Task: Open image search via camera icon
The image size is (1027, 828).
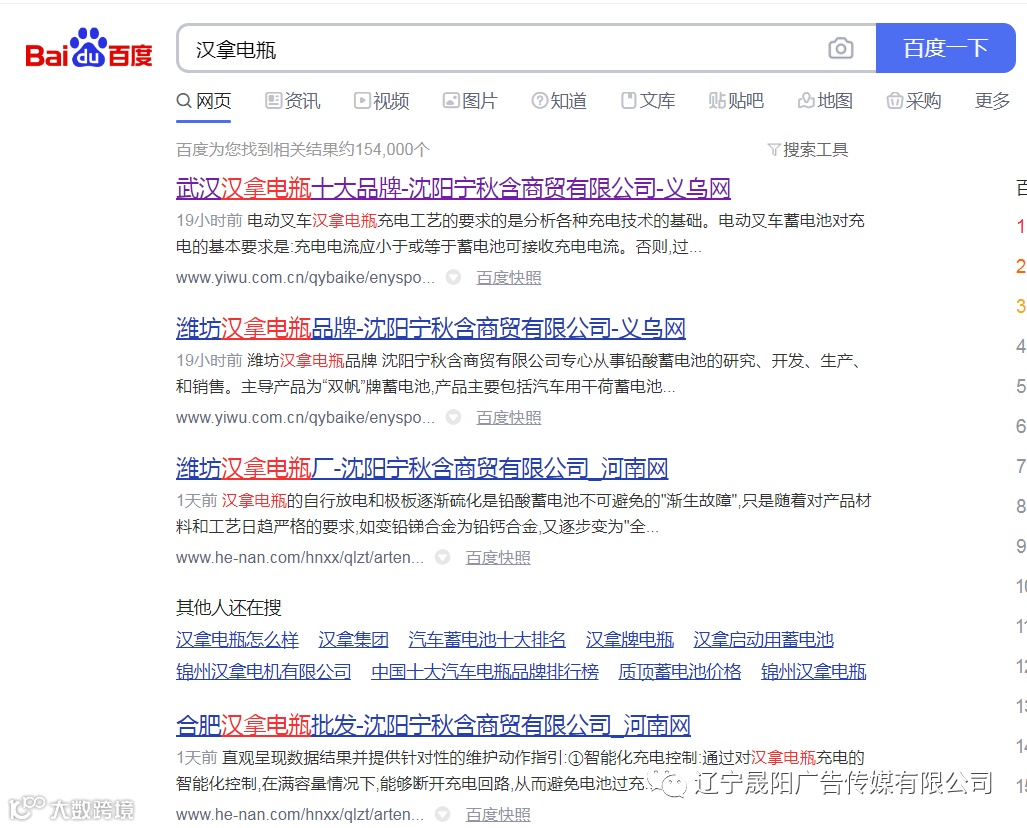Action: (840, 48)
